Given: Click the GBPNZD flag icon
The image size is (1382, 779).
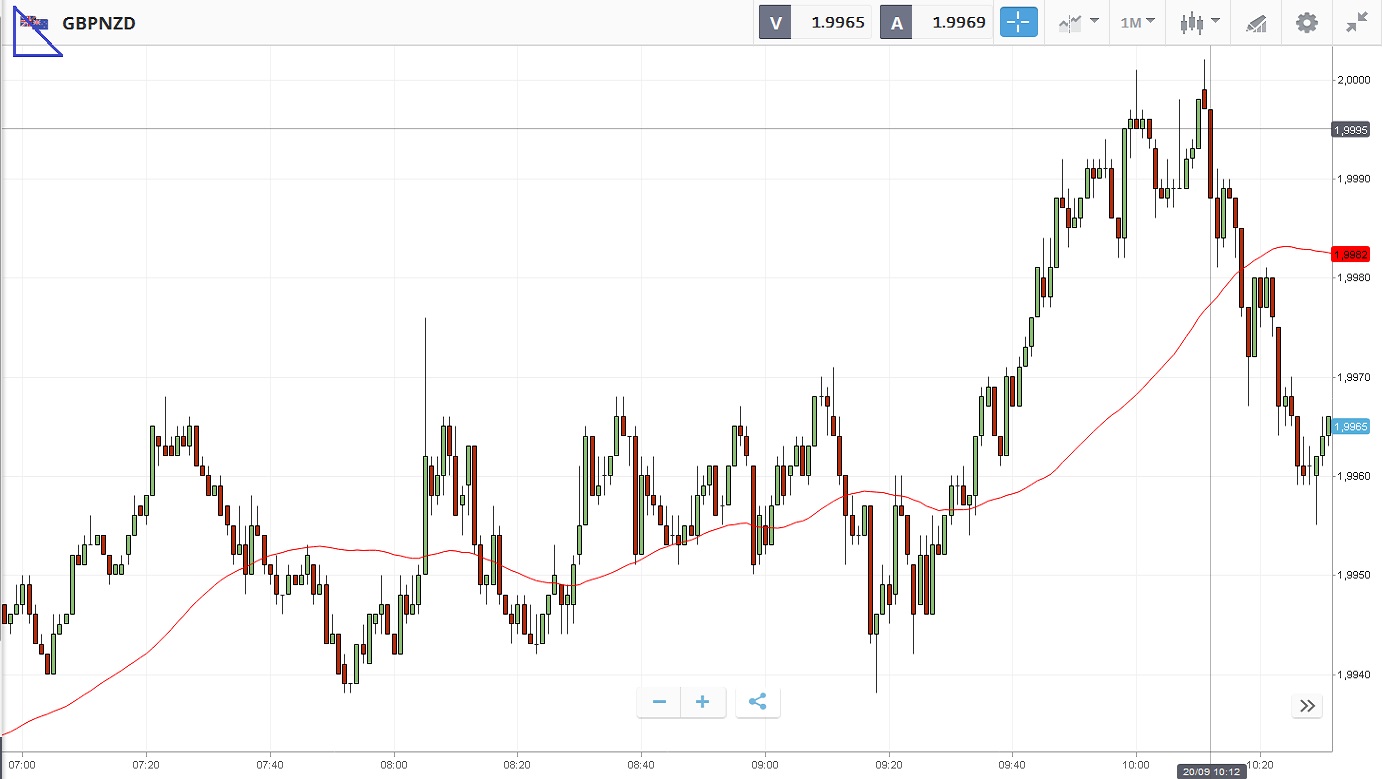Looking at the screenshot, I should (x=34, y=22).
